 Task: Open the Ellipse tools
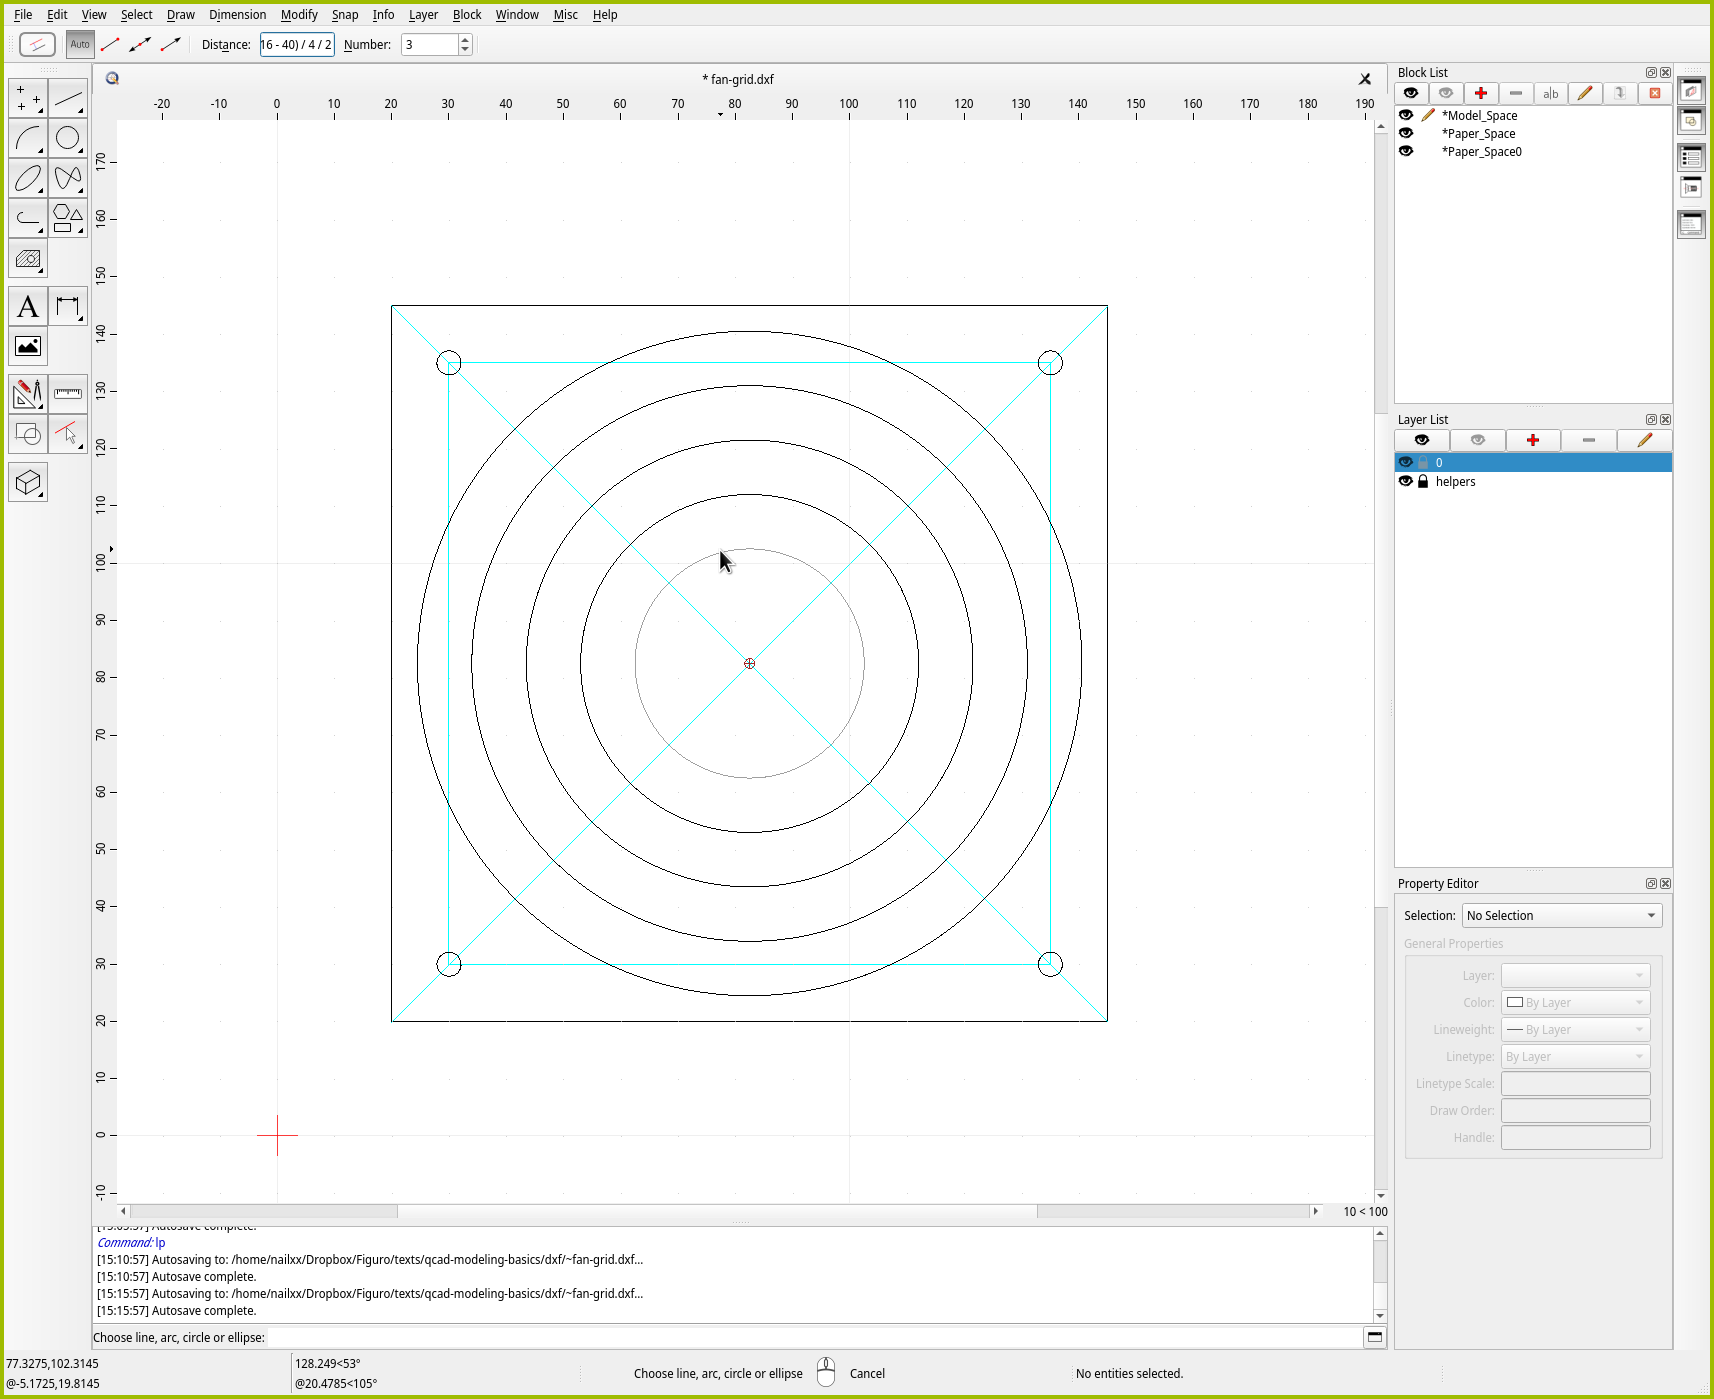pos(28,178)
